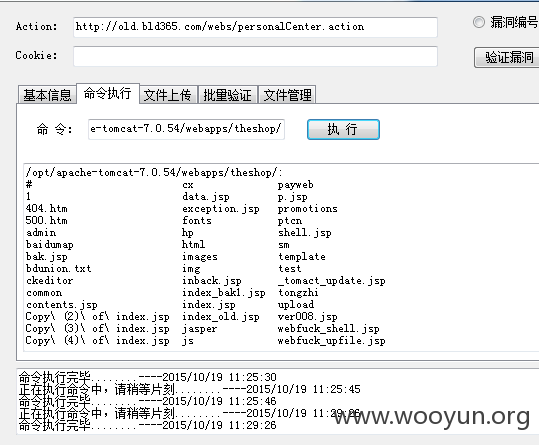
Task: Click the promotions directory entry
Action: coord(308,209)
